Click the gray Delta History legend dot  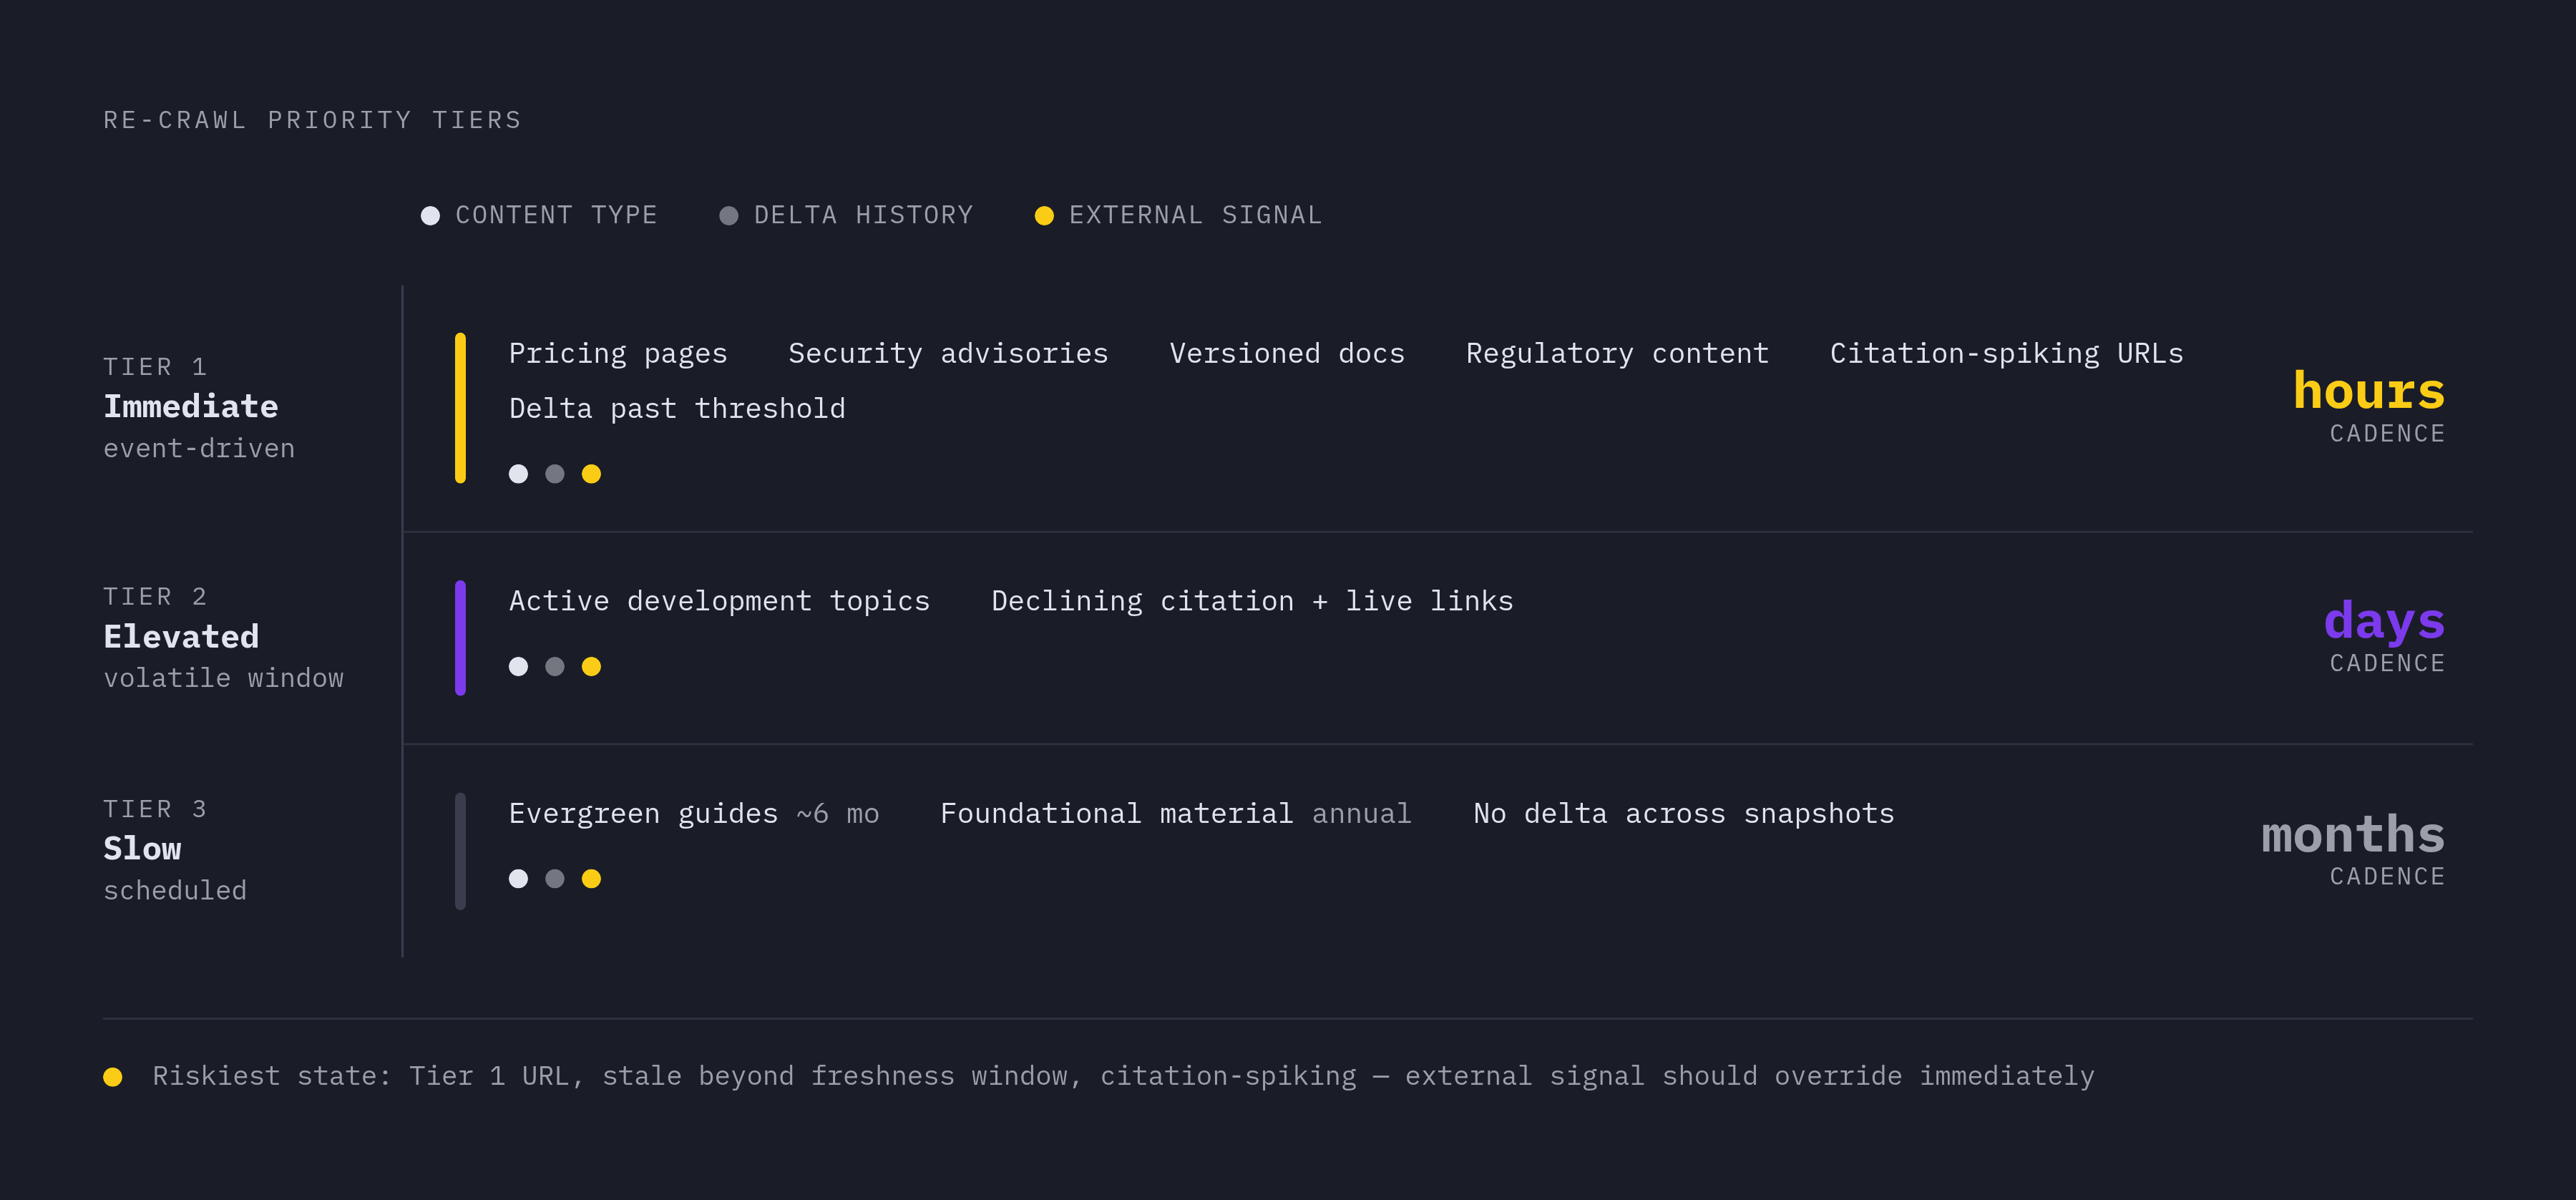[x=729, y=216]
